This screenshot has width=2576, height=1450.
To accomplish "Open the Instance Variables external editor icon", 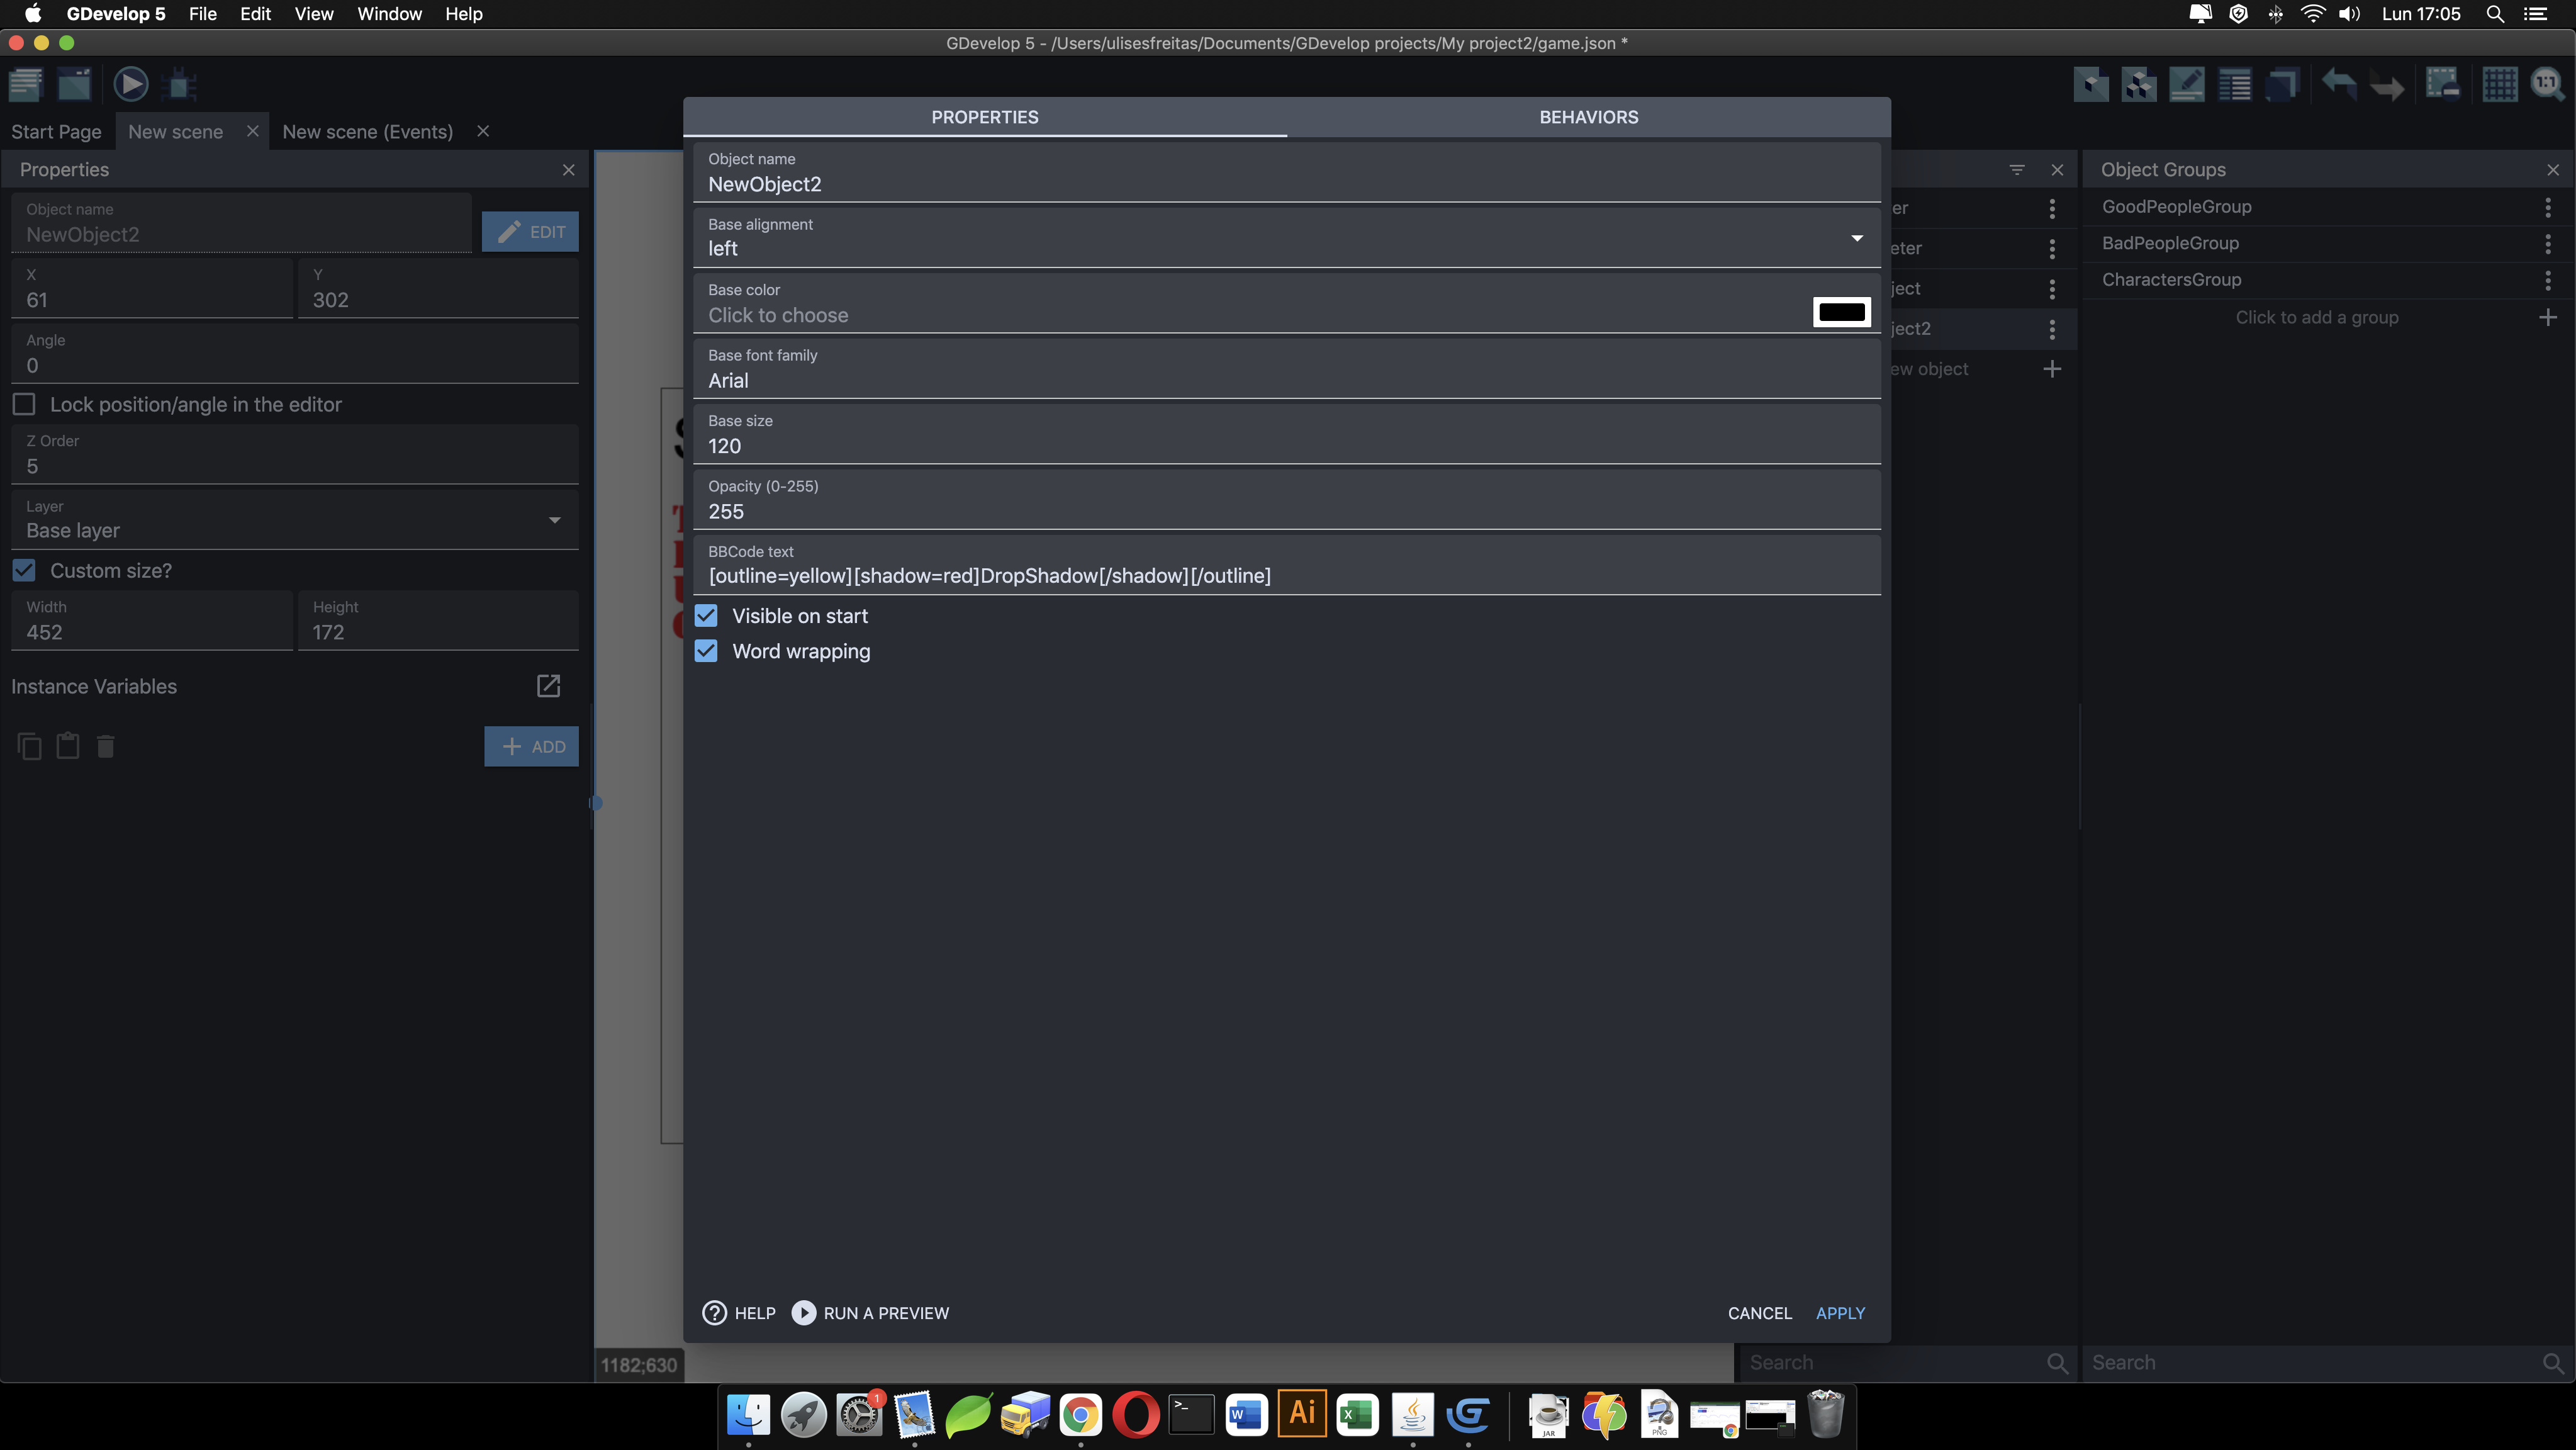I will click(548, 687).
